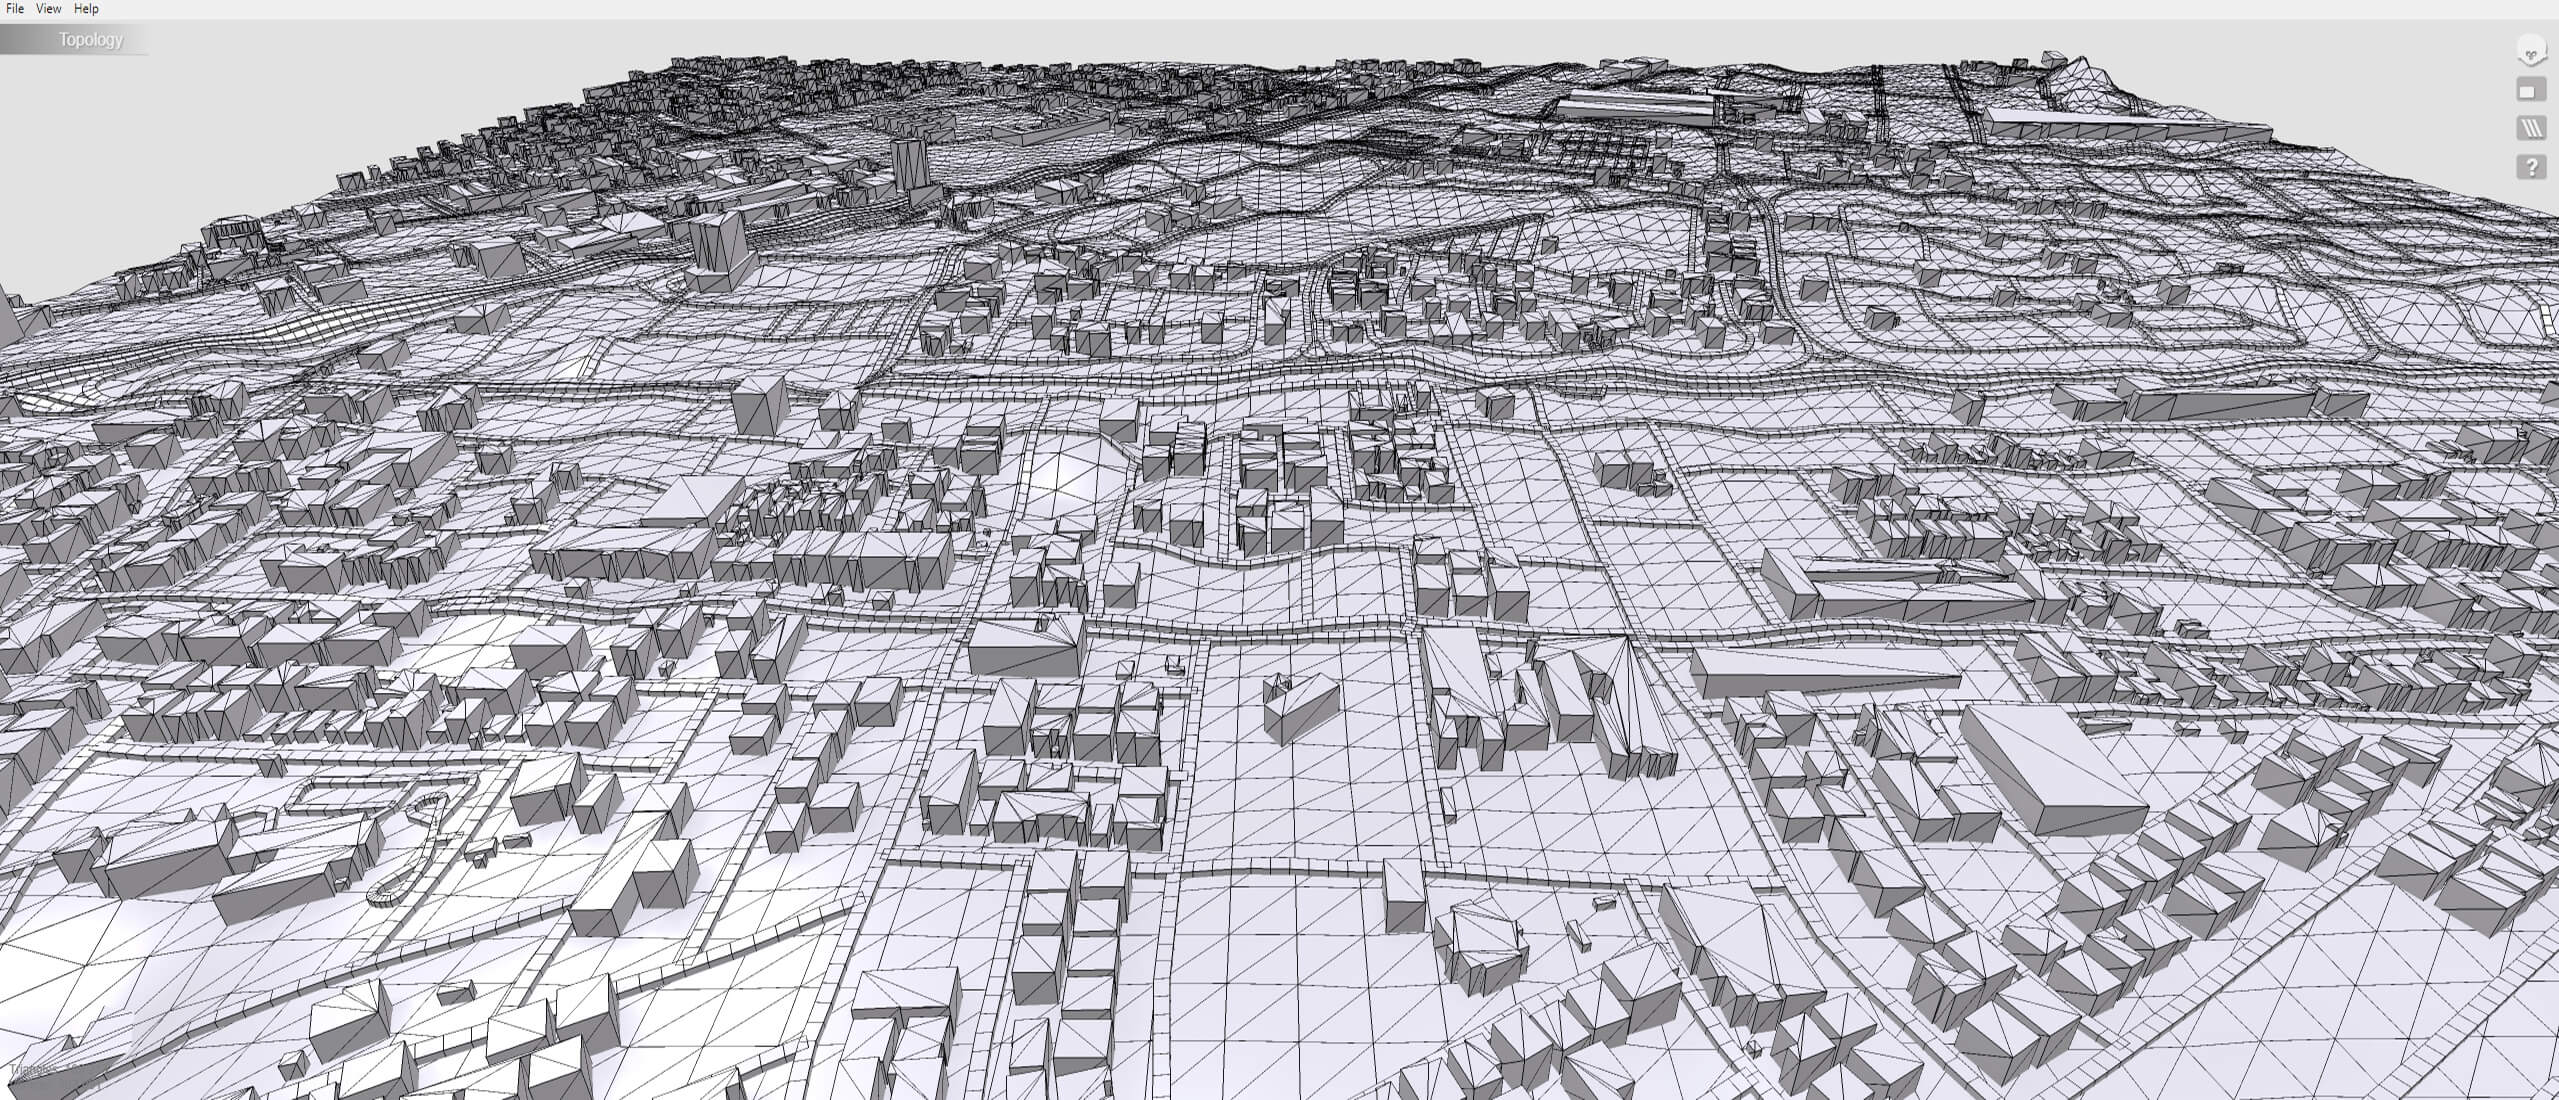Open the View menu
This screenshot has width=2559, height=1100.
coord(48,9)
